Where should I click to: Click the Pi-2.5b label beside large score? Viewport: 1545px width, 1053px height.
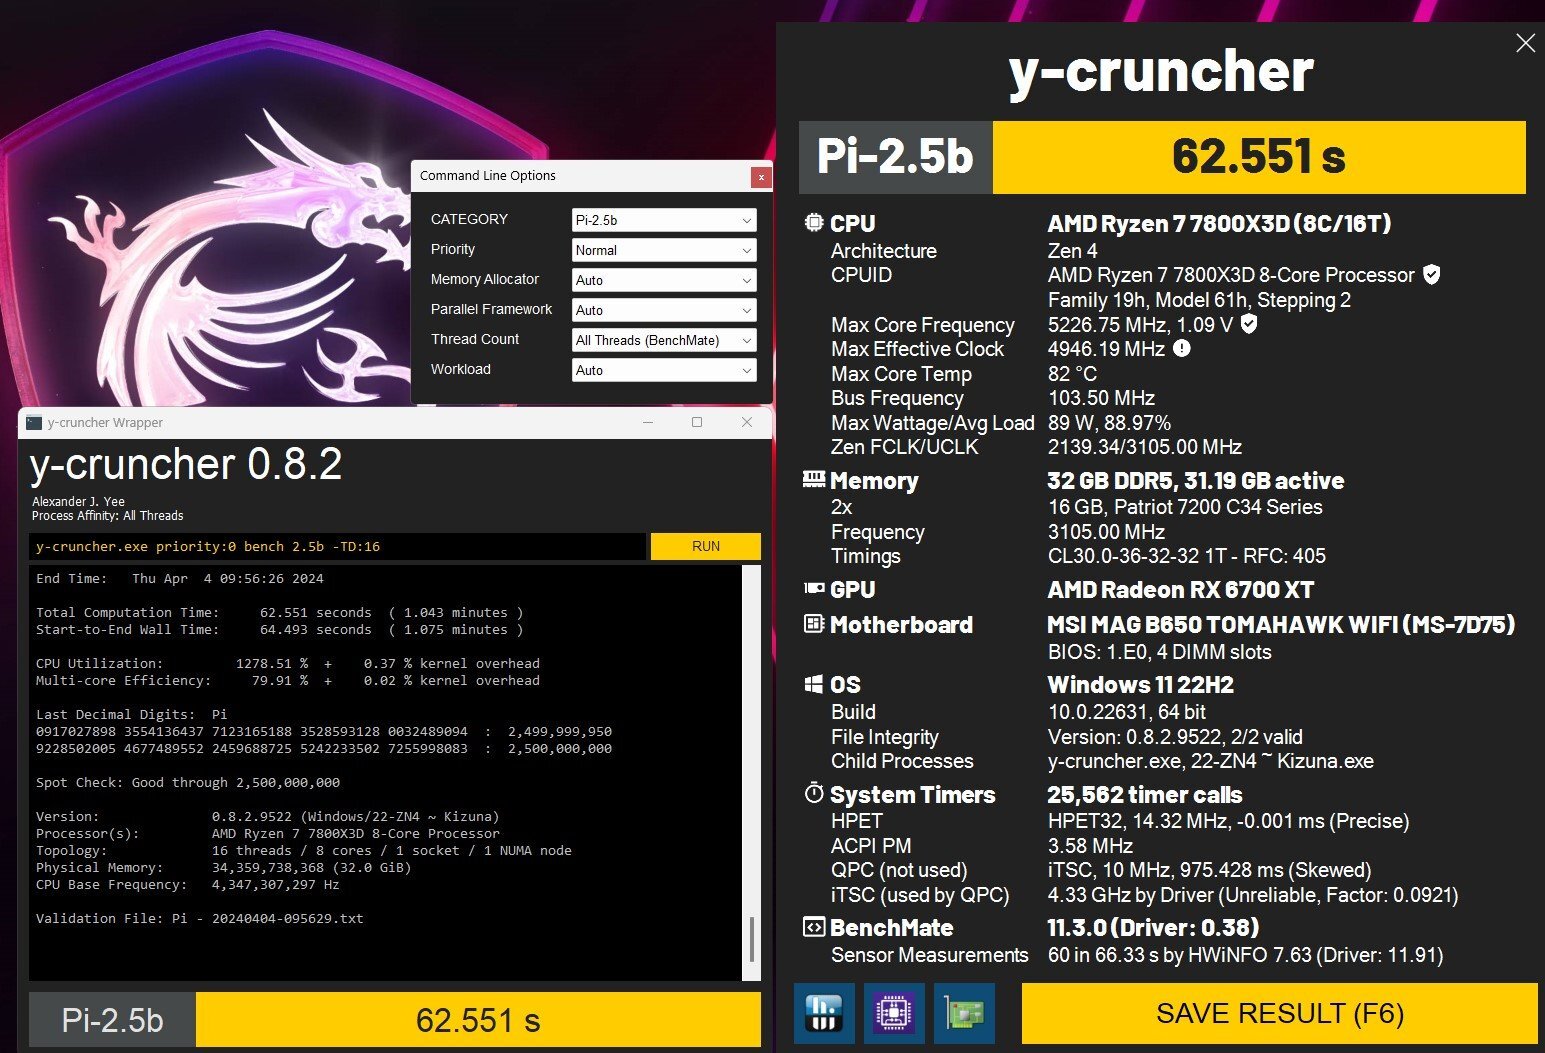[896, 157]
